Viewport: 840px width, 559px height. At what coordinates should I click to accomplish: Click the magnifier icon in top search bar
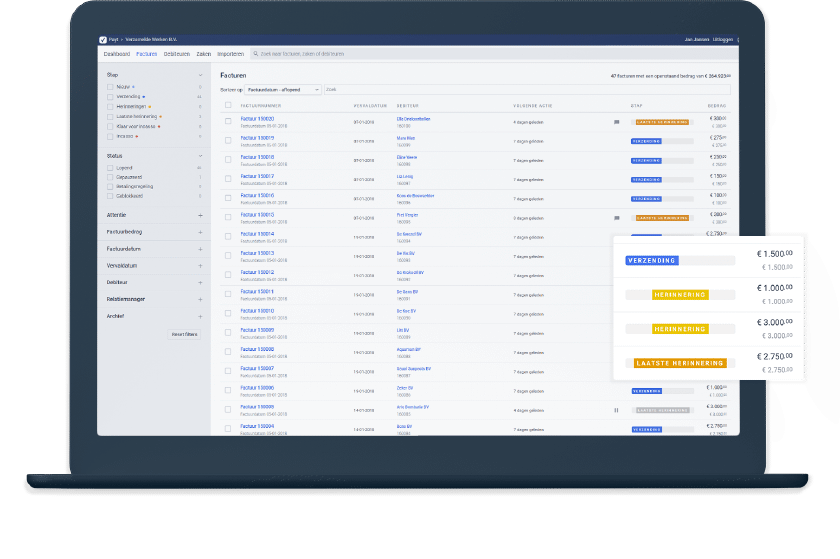click(x=256, y=54)
